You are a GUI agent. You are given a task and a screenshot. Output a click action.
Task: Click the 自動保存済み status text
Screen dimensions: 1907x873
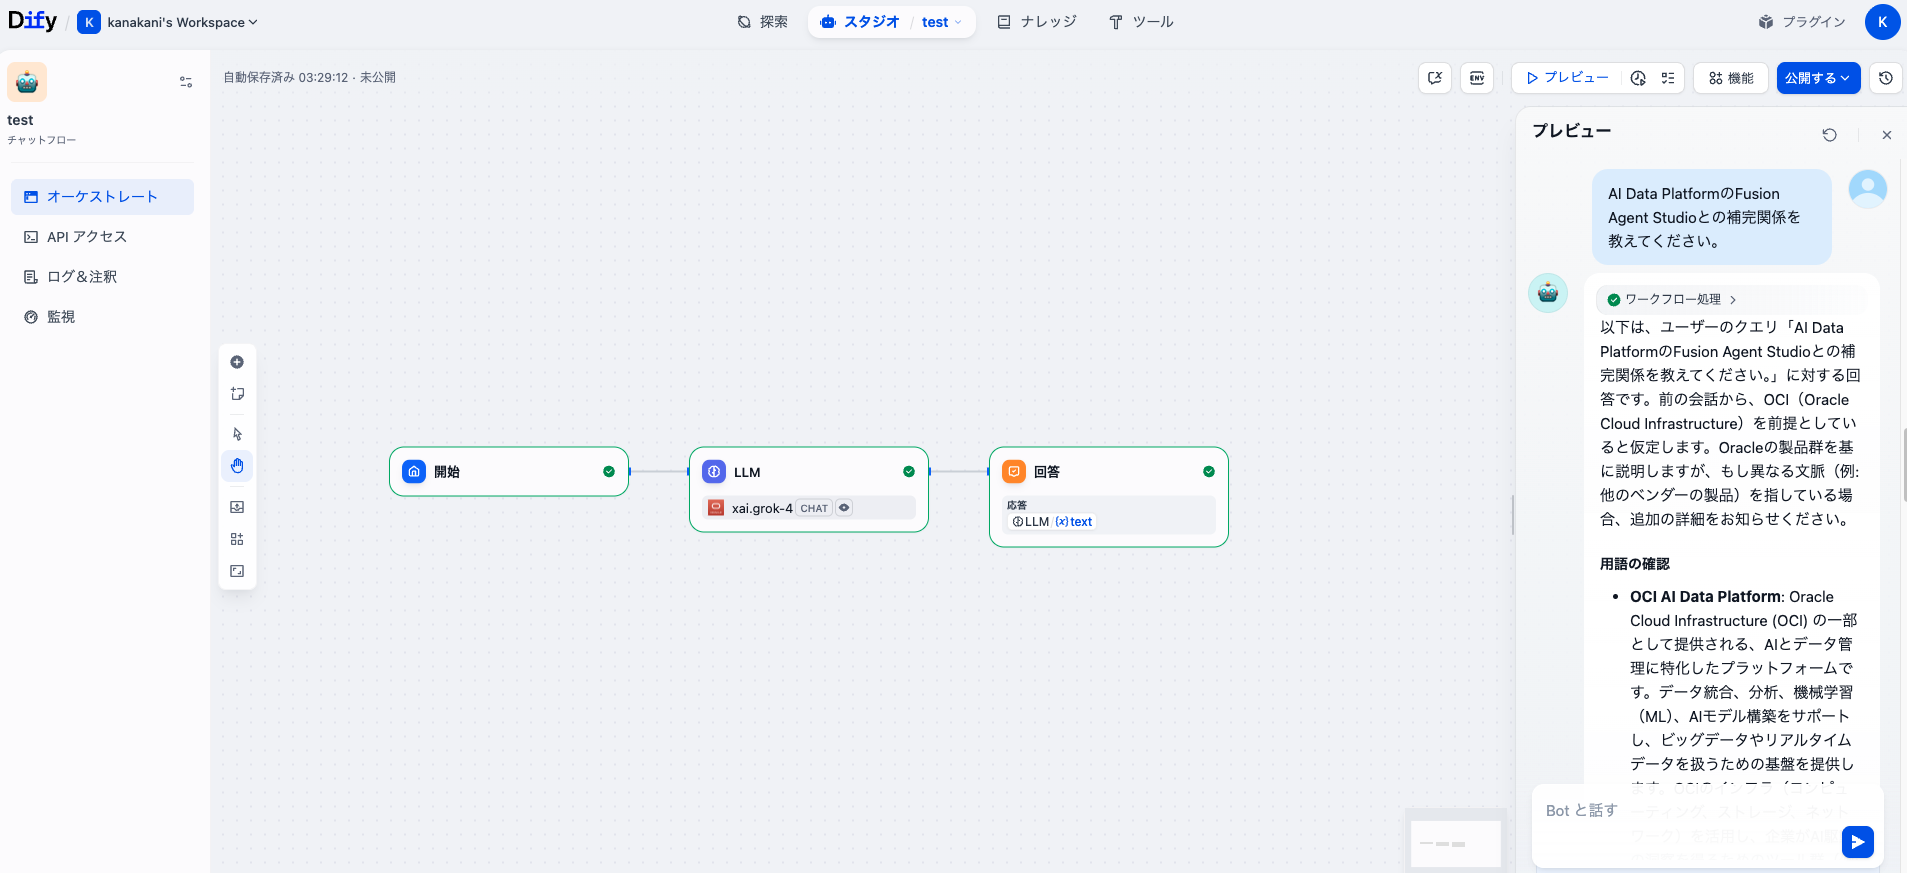coord(309,77)
